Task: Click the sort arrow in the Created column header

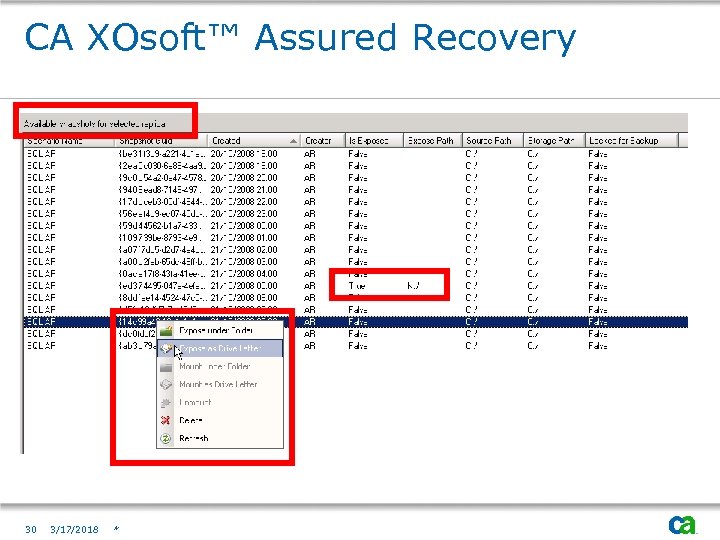Action: (293, 141)
